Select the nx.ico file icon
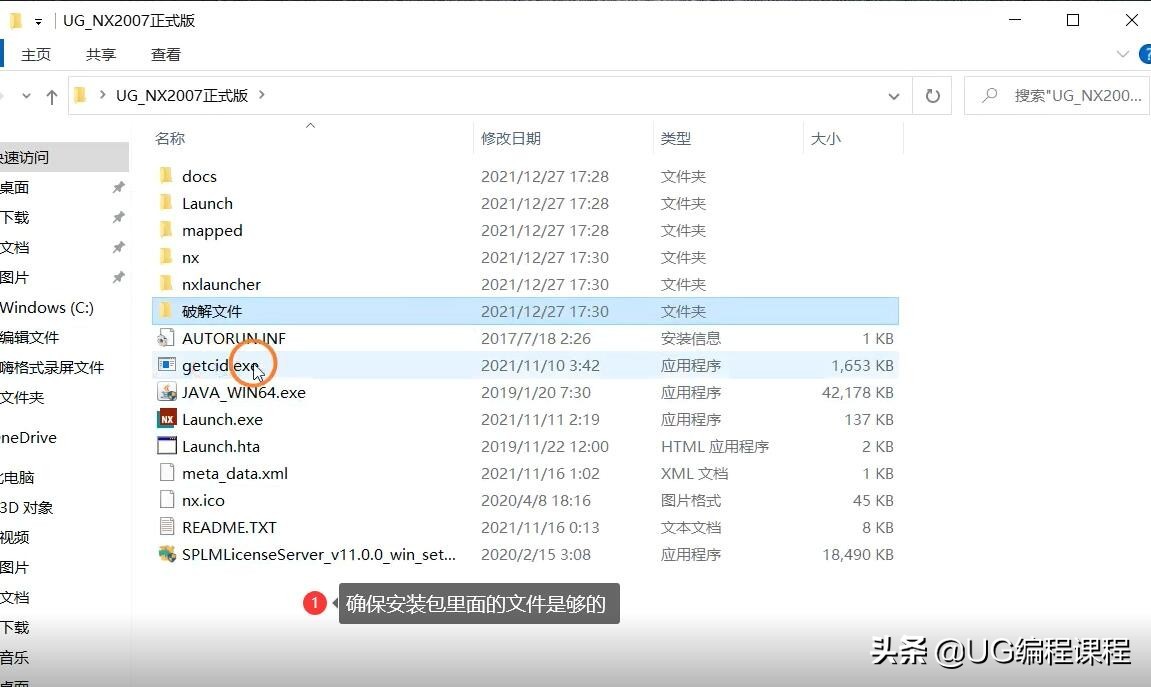 click(167, 501)
